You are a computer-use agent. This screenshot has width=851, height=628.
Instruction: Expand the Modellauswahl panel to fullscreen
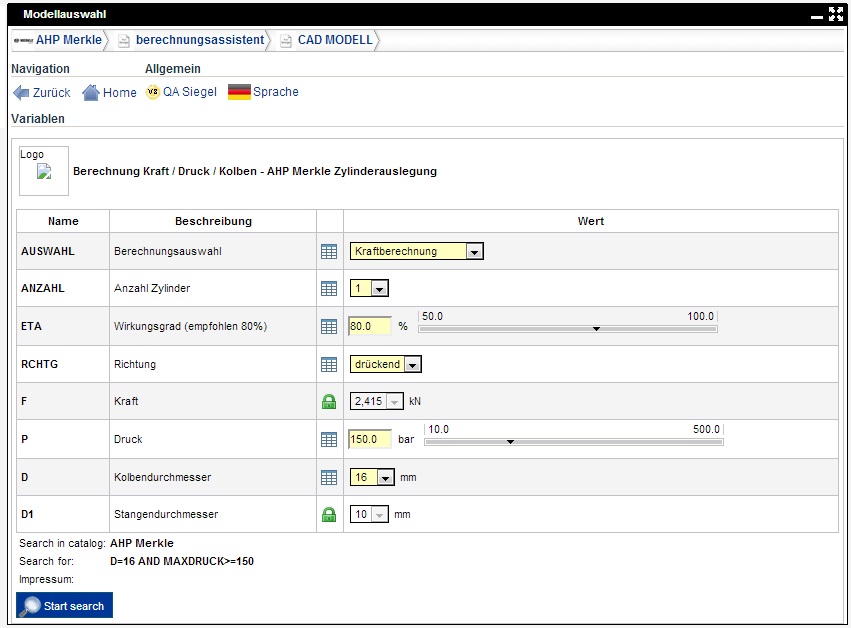click(836, 14)
